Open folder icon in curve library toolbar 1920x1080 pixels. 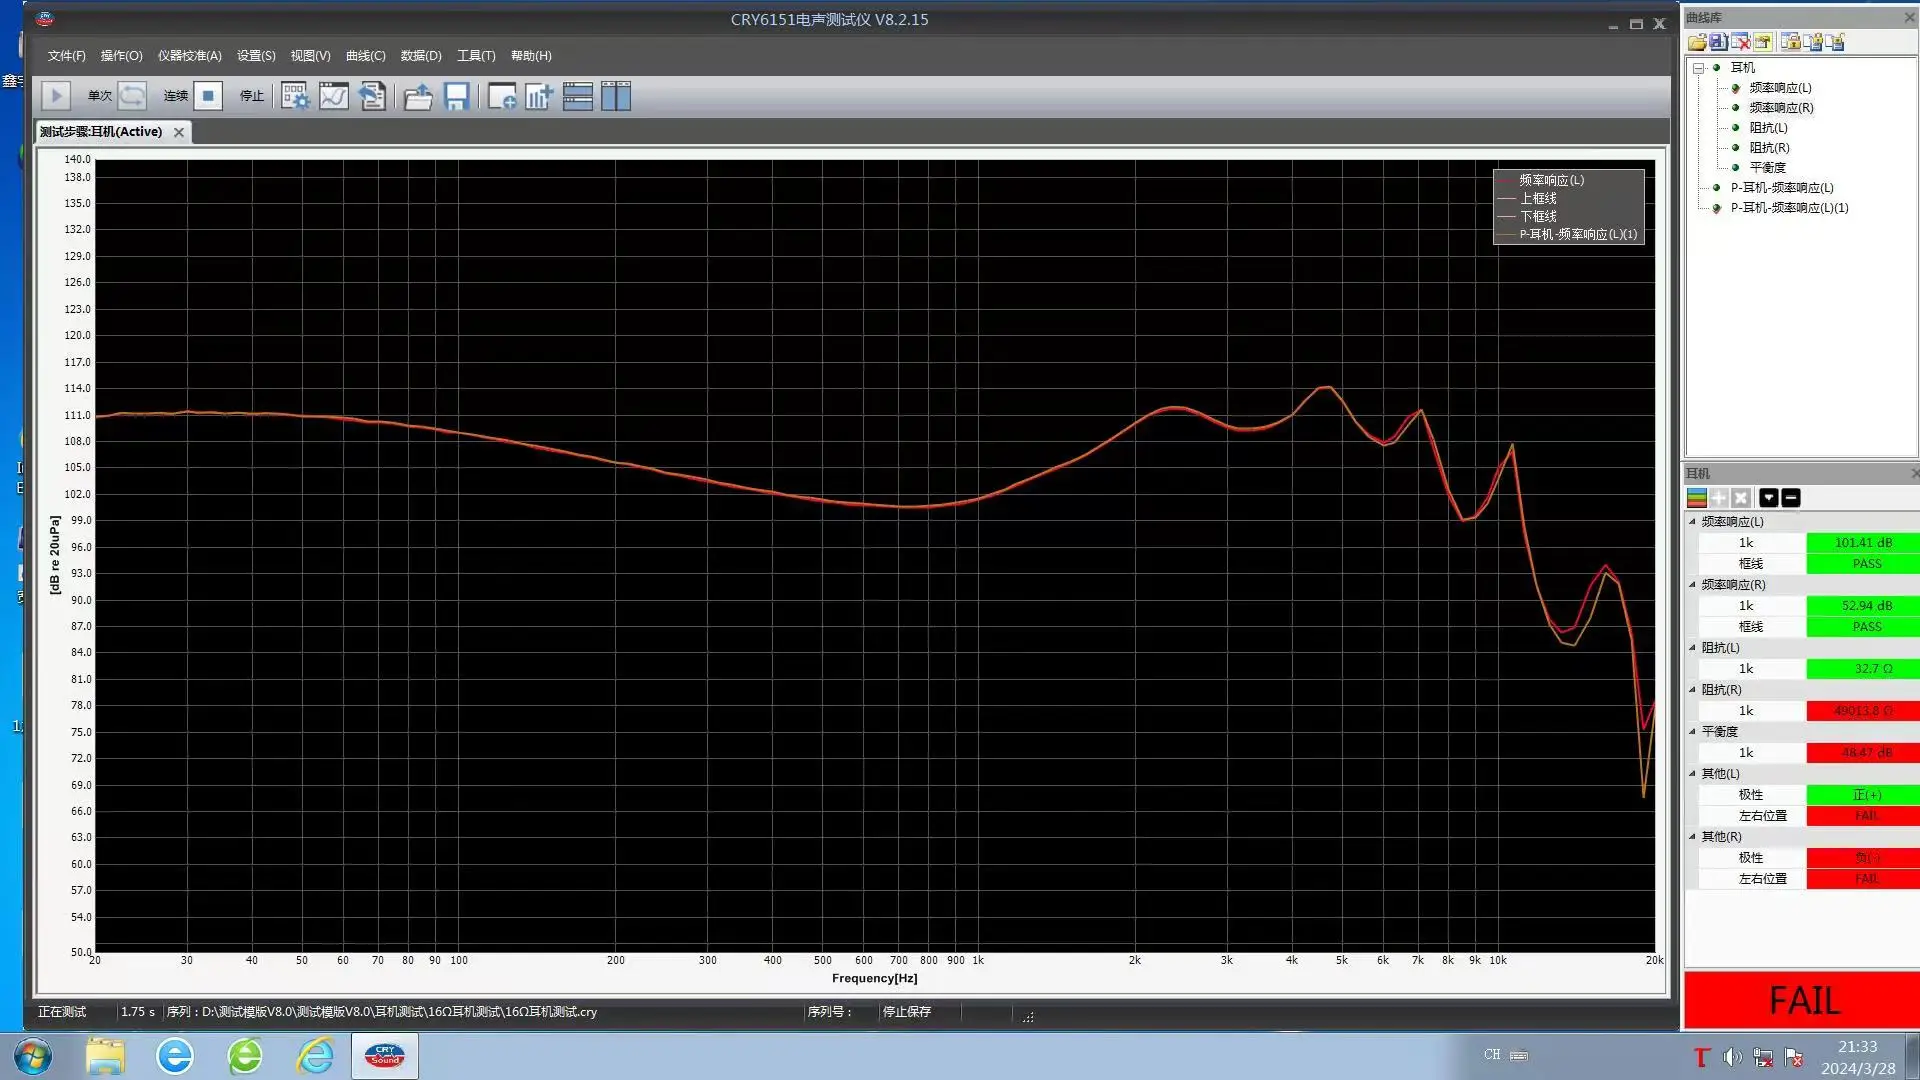coord(1696,42)
